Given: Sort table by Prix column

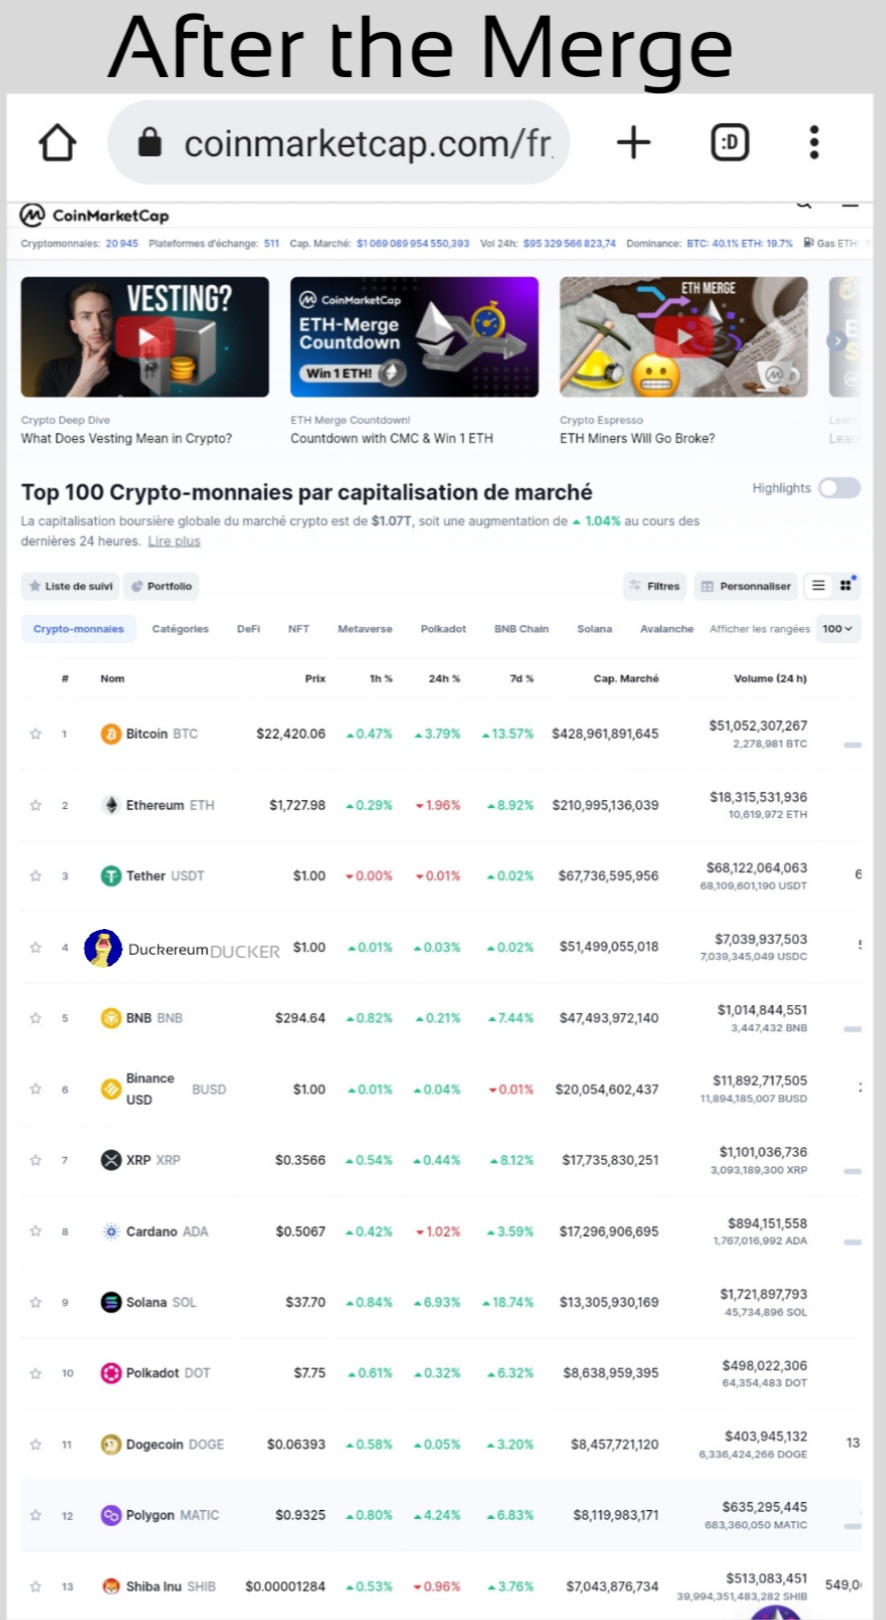Looking at the screenshot, I should (315, 678).
